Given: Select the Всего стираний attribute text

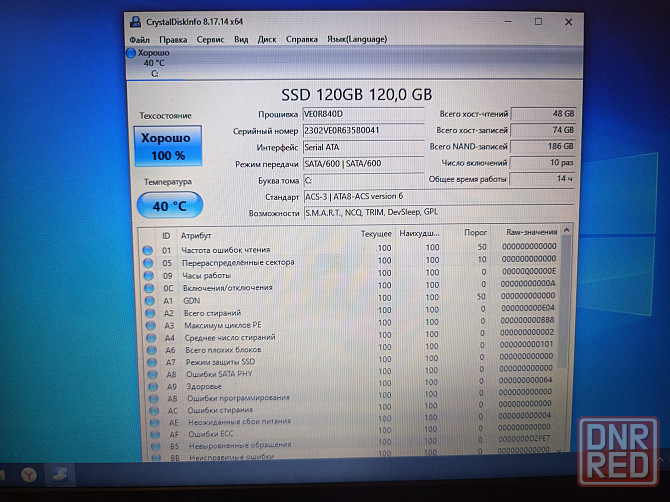Looking at the screenshot, I should point(212,313).
